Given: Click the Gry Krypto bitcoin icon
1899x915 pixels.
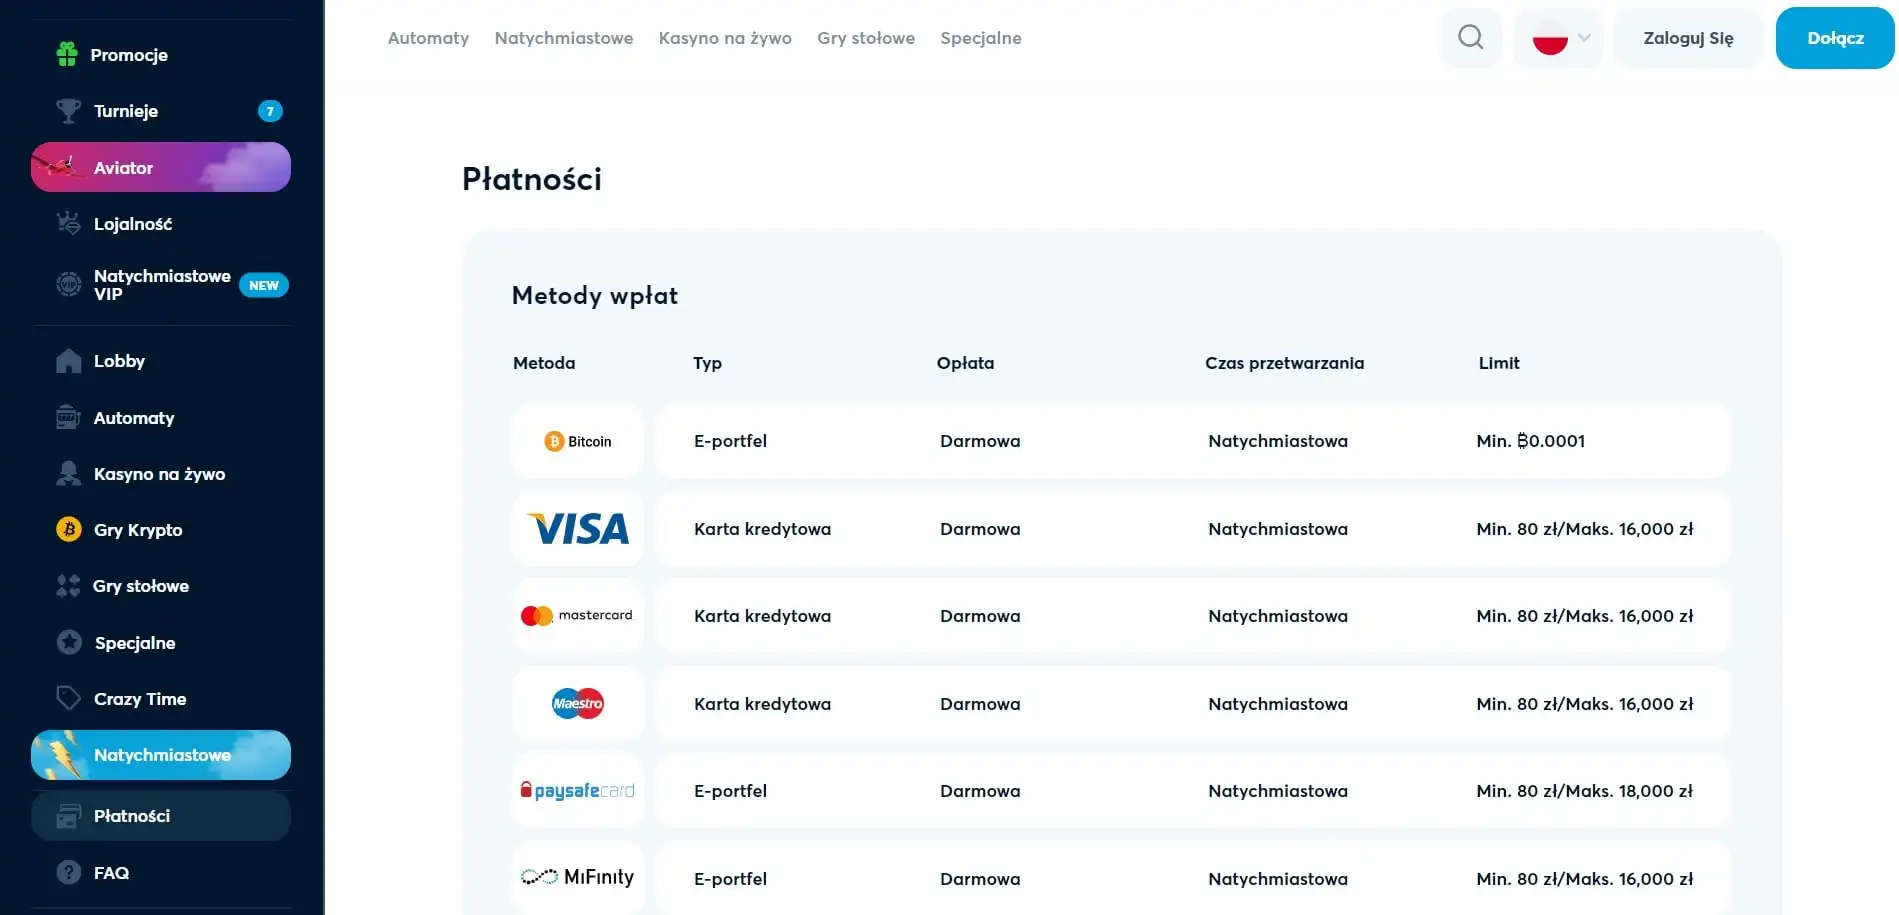Looking at the screenshot, I should 68,530.
